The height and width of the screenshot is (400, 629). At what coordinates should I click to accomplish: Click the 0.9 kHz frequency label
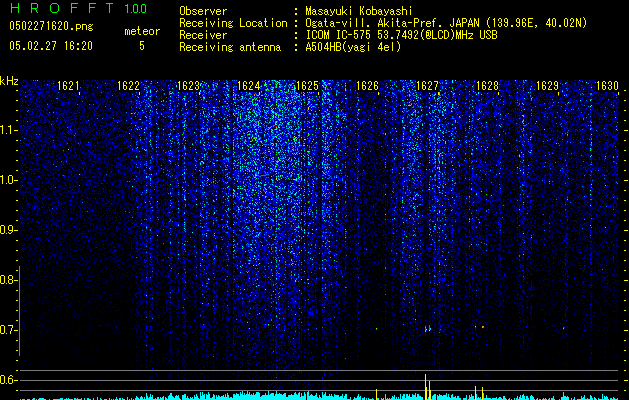8,230
